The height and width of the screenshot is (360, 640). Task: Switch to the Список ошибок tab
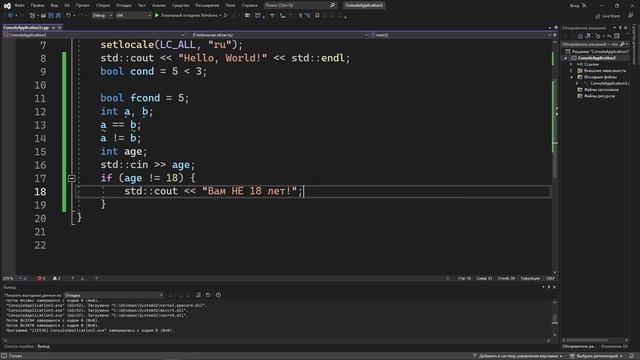(x=19, y=347)
